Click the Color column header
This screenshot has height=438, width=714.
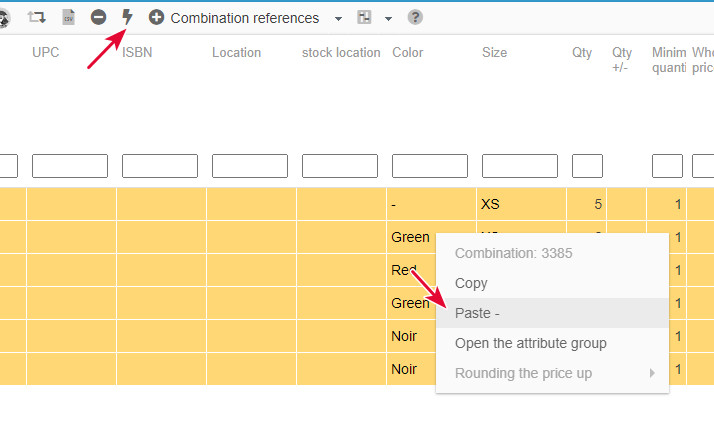pos(408,52)
